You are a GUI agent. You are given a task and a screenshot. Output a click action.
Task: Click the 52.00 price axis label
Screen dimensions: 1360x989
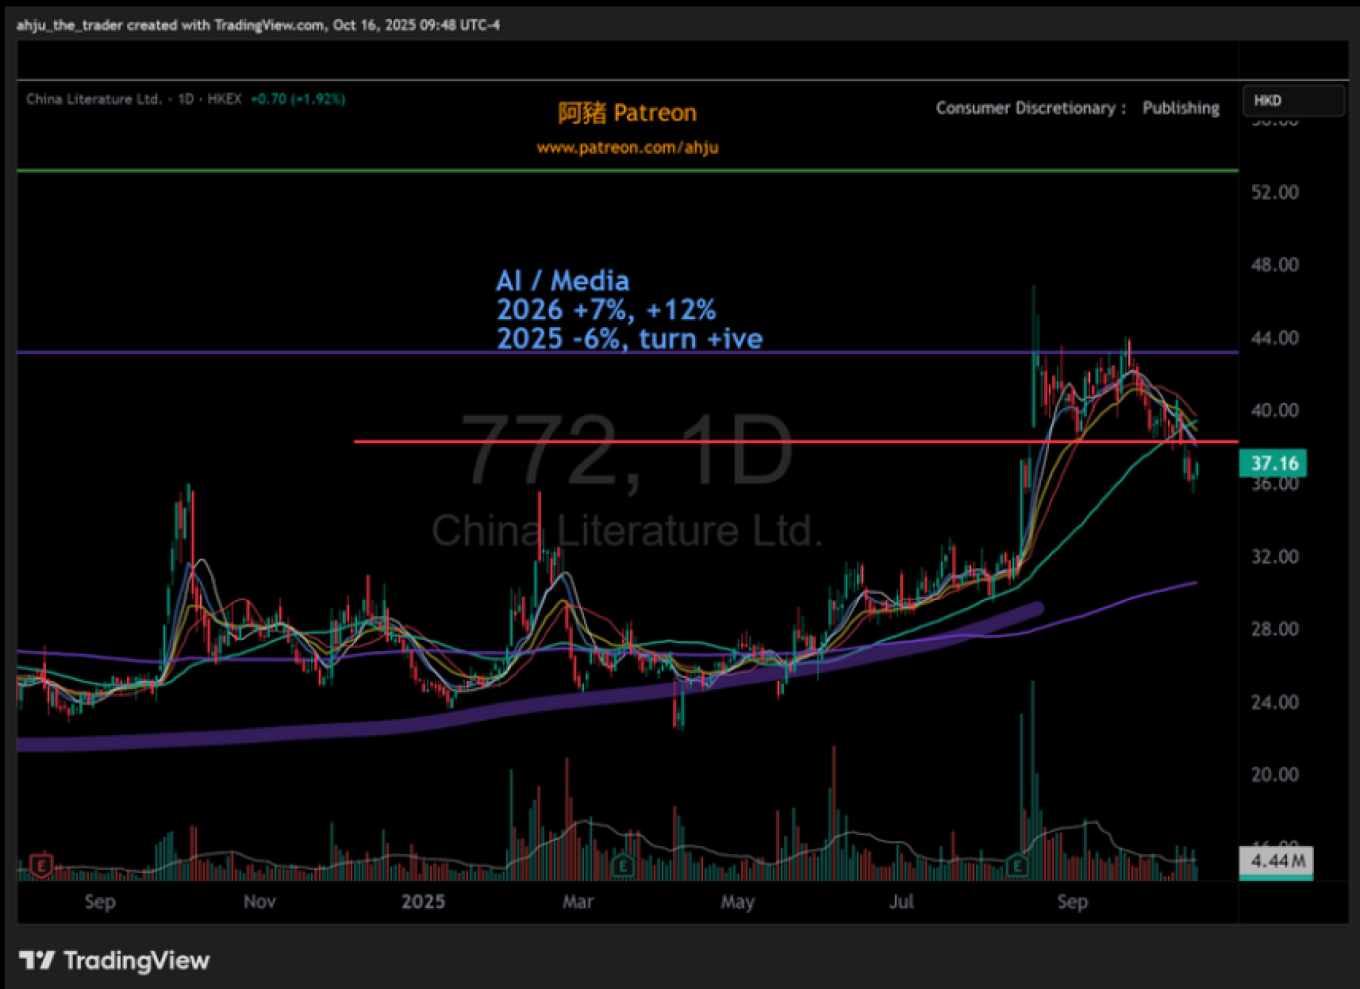(x=1274, y=192)
